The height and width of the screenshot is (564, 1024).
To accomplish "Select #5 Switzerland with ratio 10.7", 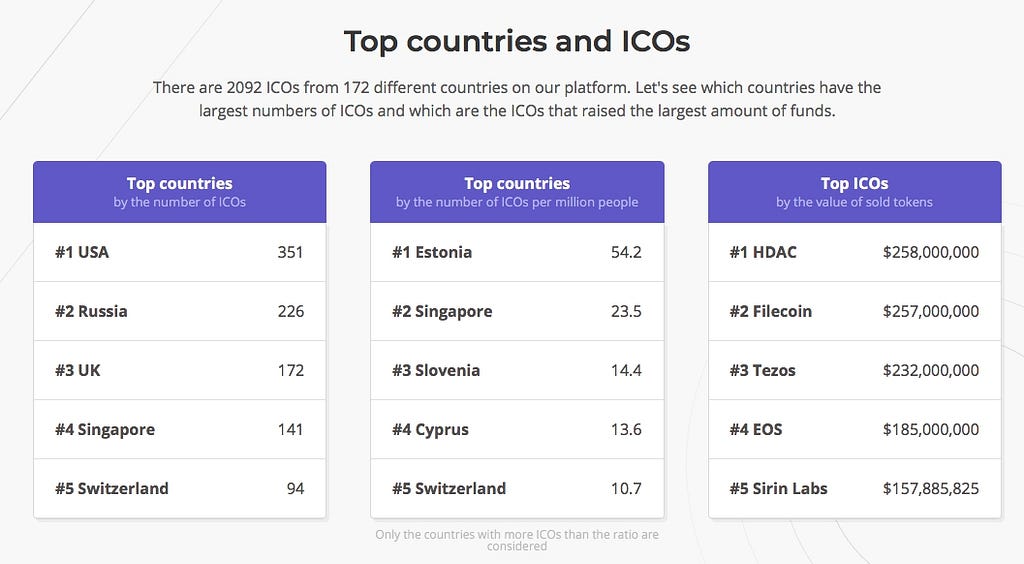I will (517, 488).
